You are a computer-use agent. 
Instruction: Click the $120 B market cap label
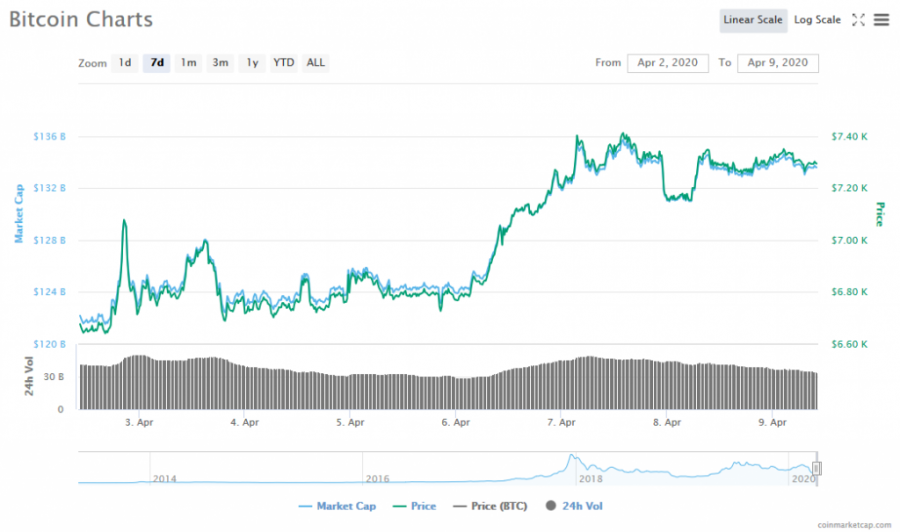[x=49, y=344]
